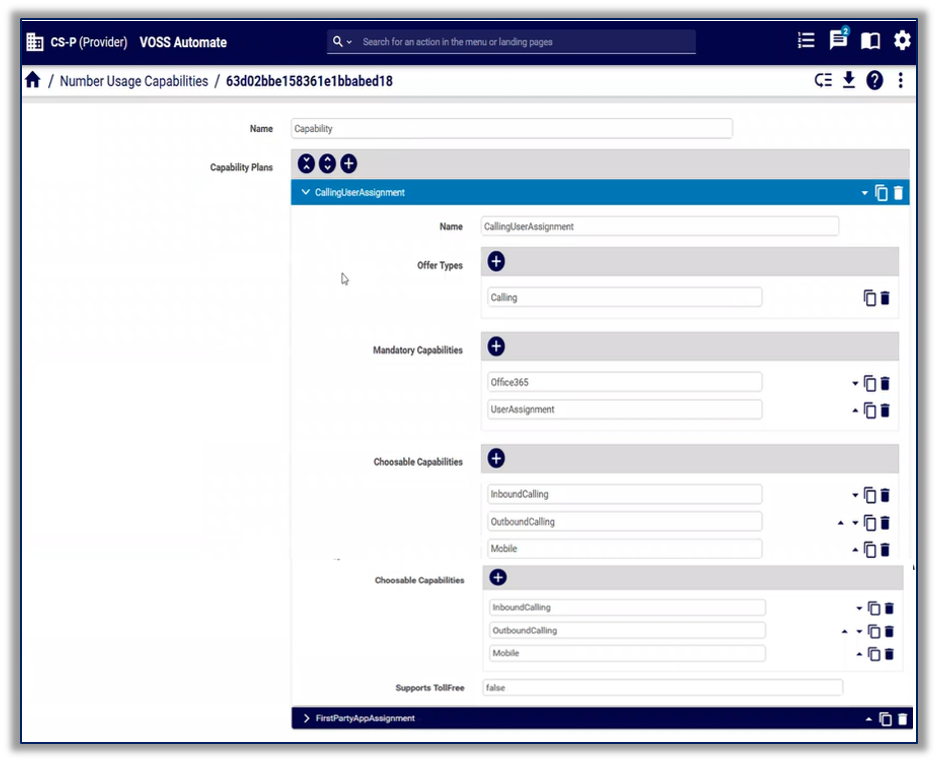Click the home icon in breadcrumb
This screenshot has height=762, width=938.
coord(33,81)
